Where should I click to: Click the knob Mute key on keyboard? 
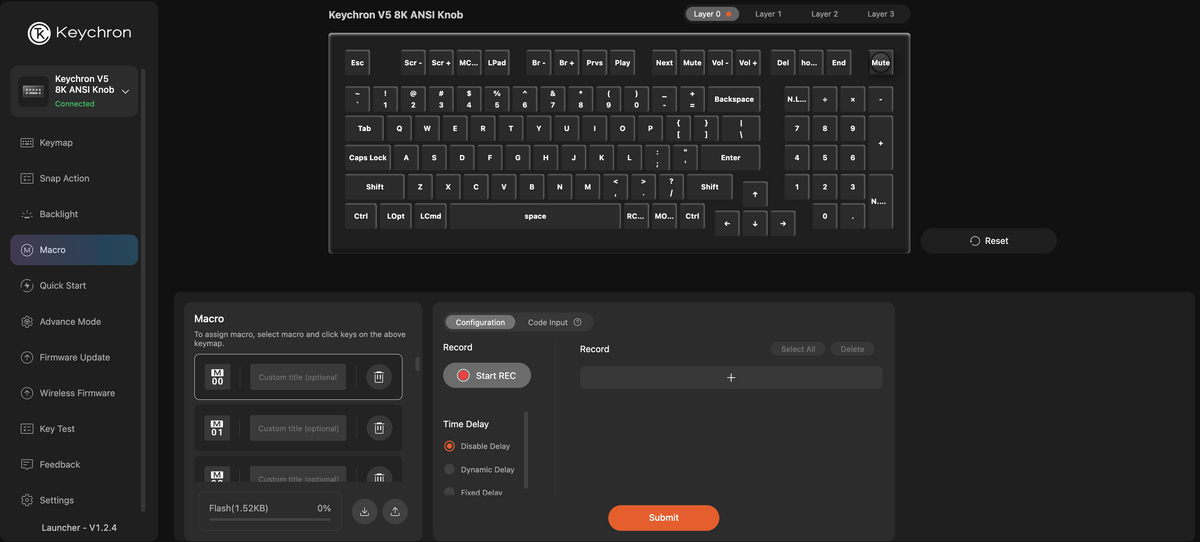pyautogui.click(x=880, y=62)
